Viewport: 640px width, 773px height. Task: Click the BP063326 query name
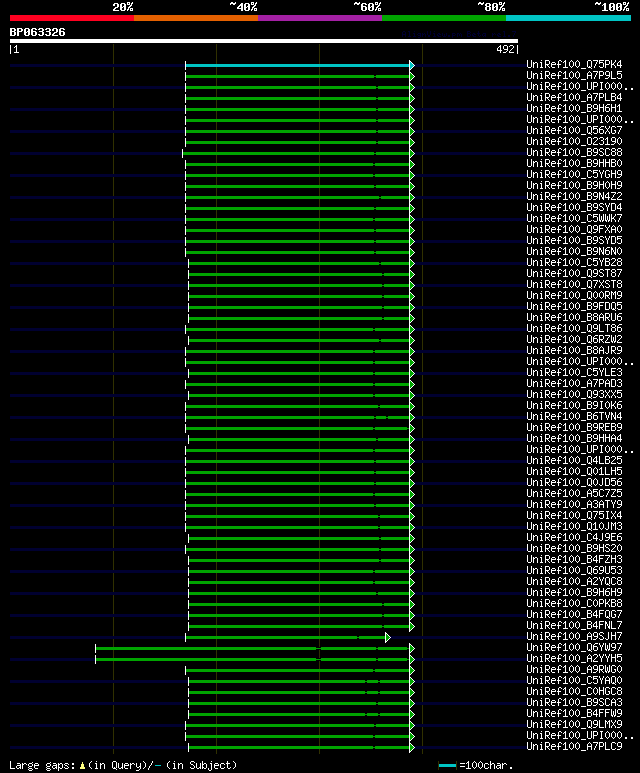point(37,33)
